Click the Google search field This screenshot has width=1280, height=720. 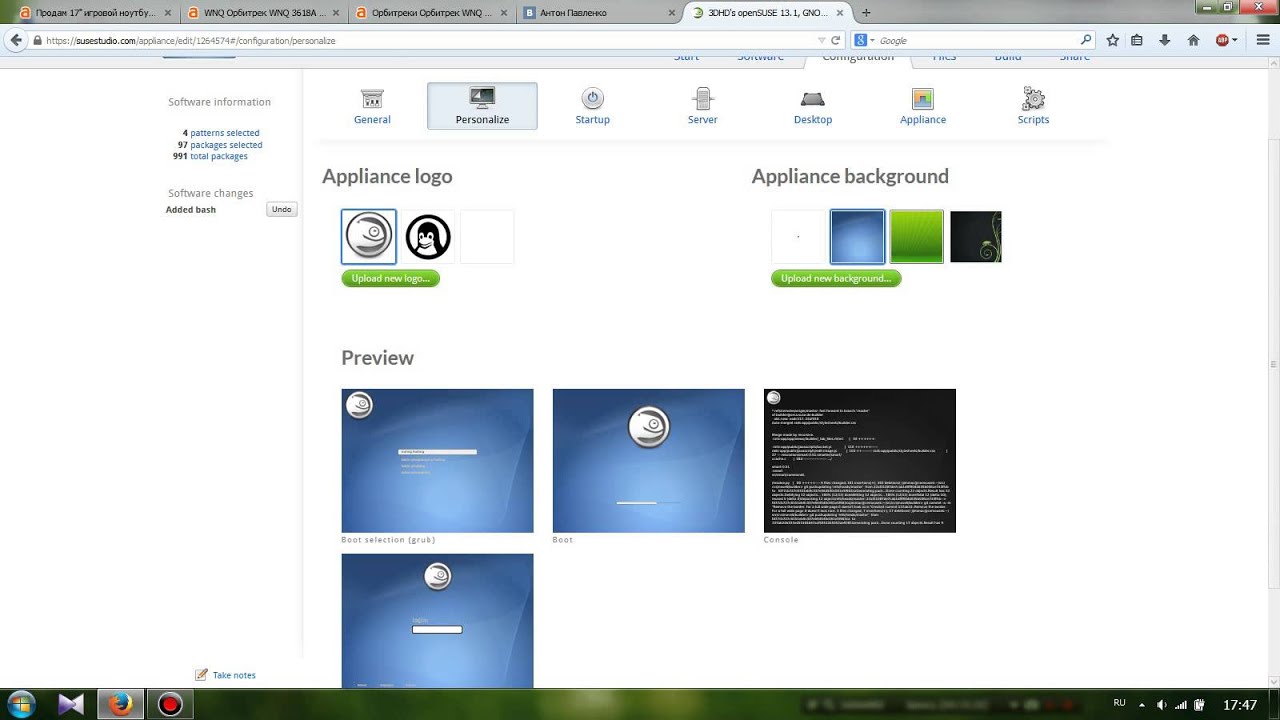tap(977, 41)
